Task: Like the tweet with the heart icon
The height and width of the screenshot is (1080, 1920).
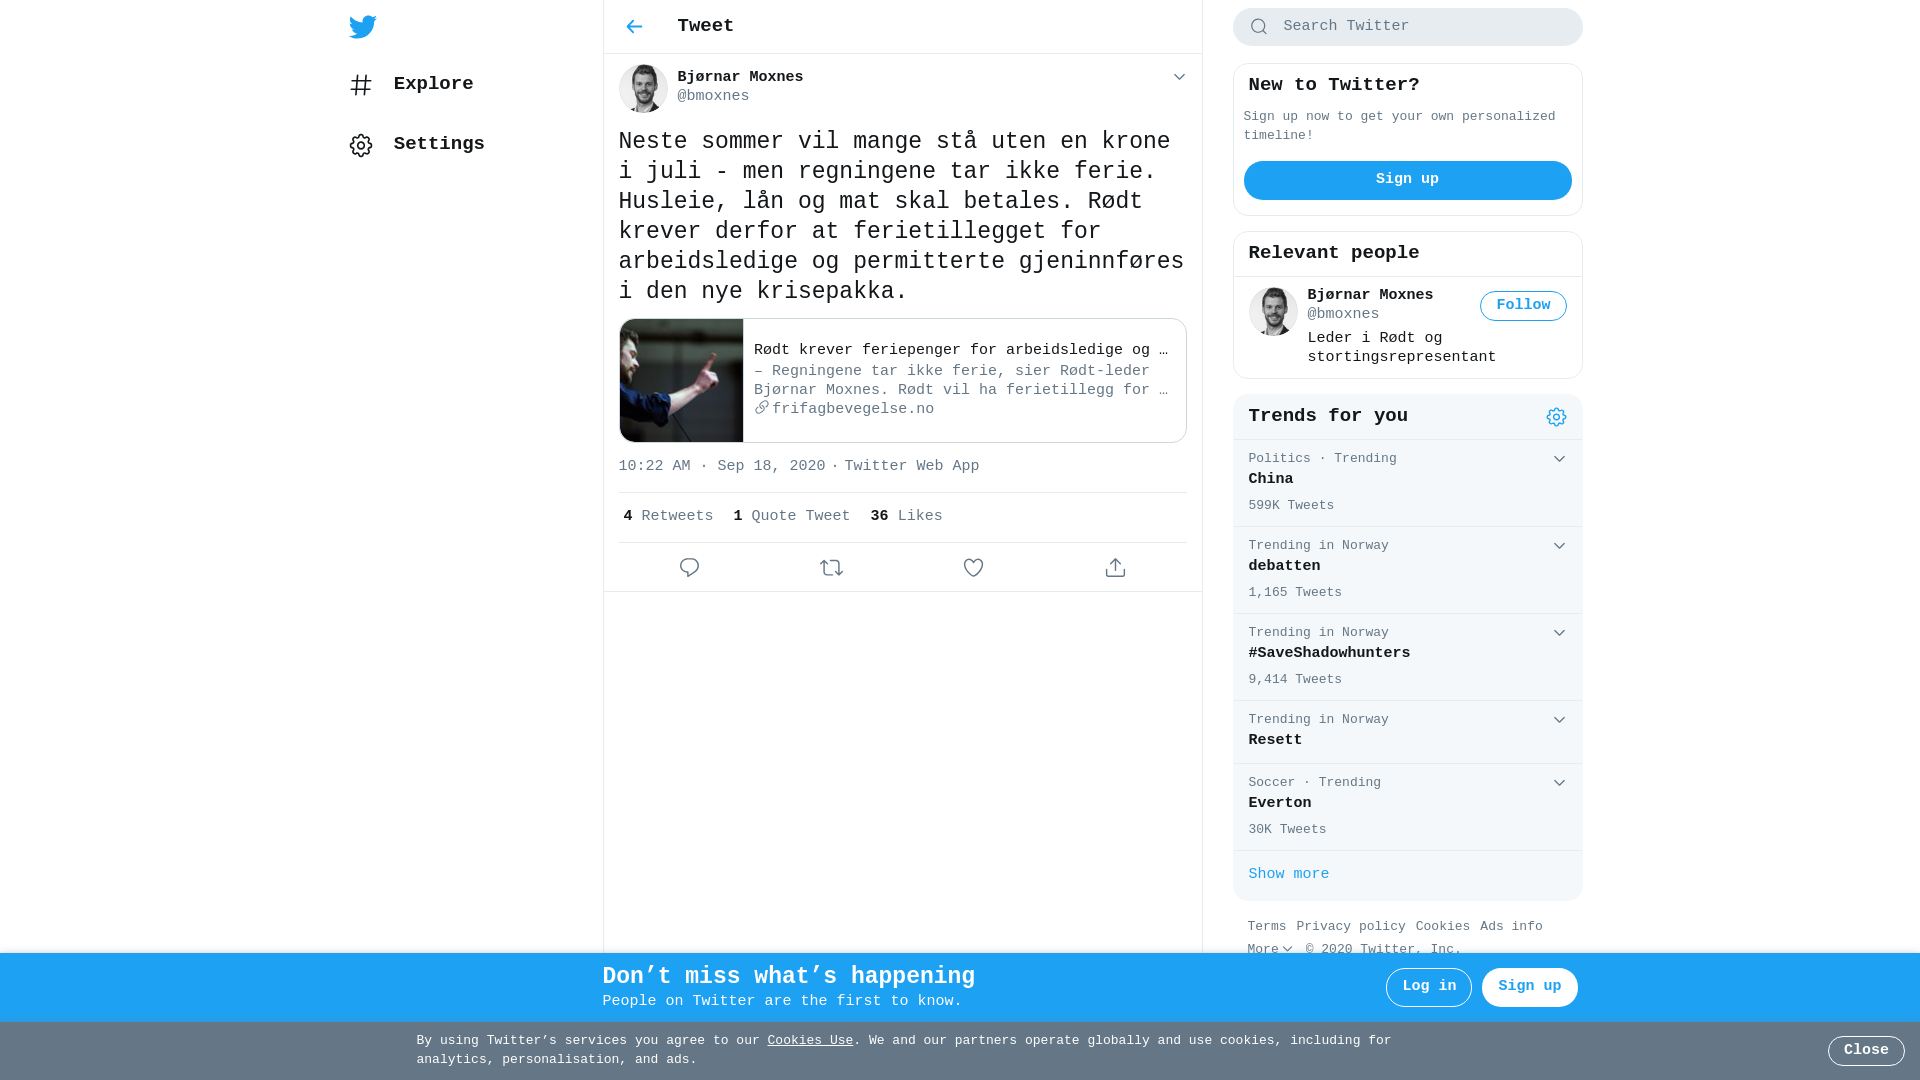Action: (x=973, y=568)
